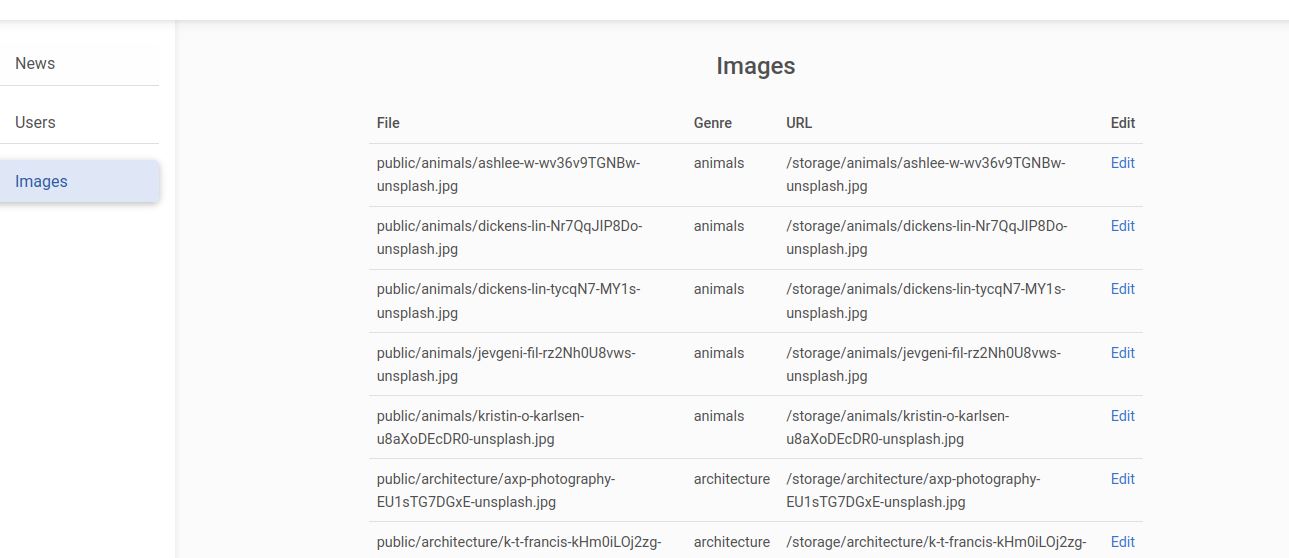Select the Images sidebar item
This screenshot has height=558, width=1289.
click(x=79, y=181)
